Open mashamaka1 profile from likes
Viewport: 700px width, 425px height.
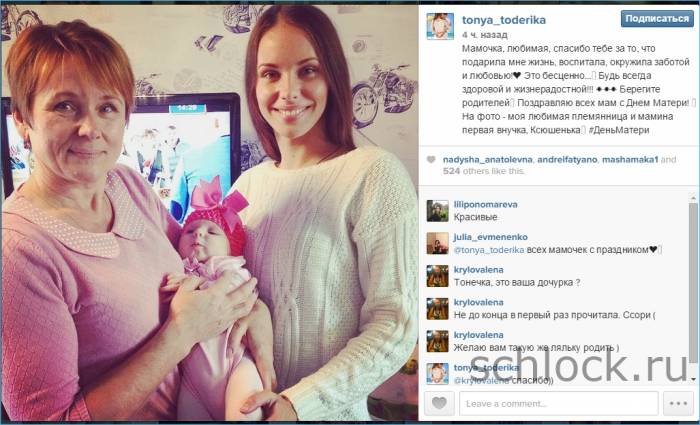pos(630,159)
